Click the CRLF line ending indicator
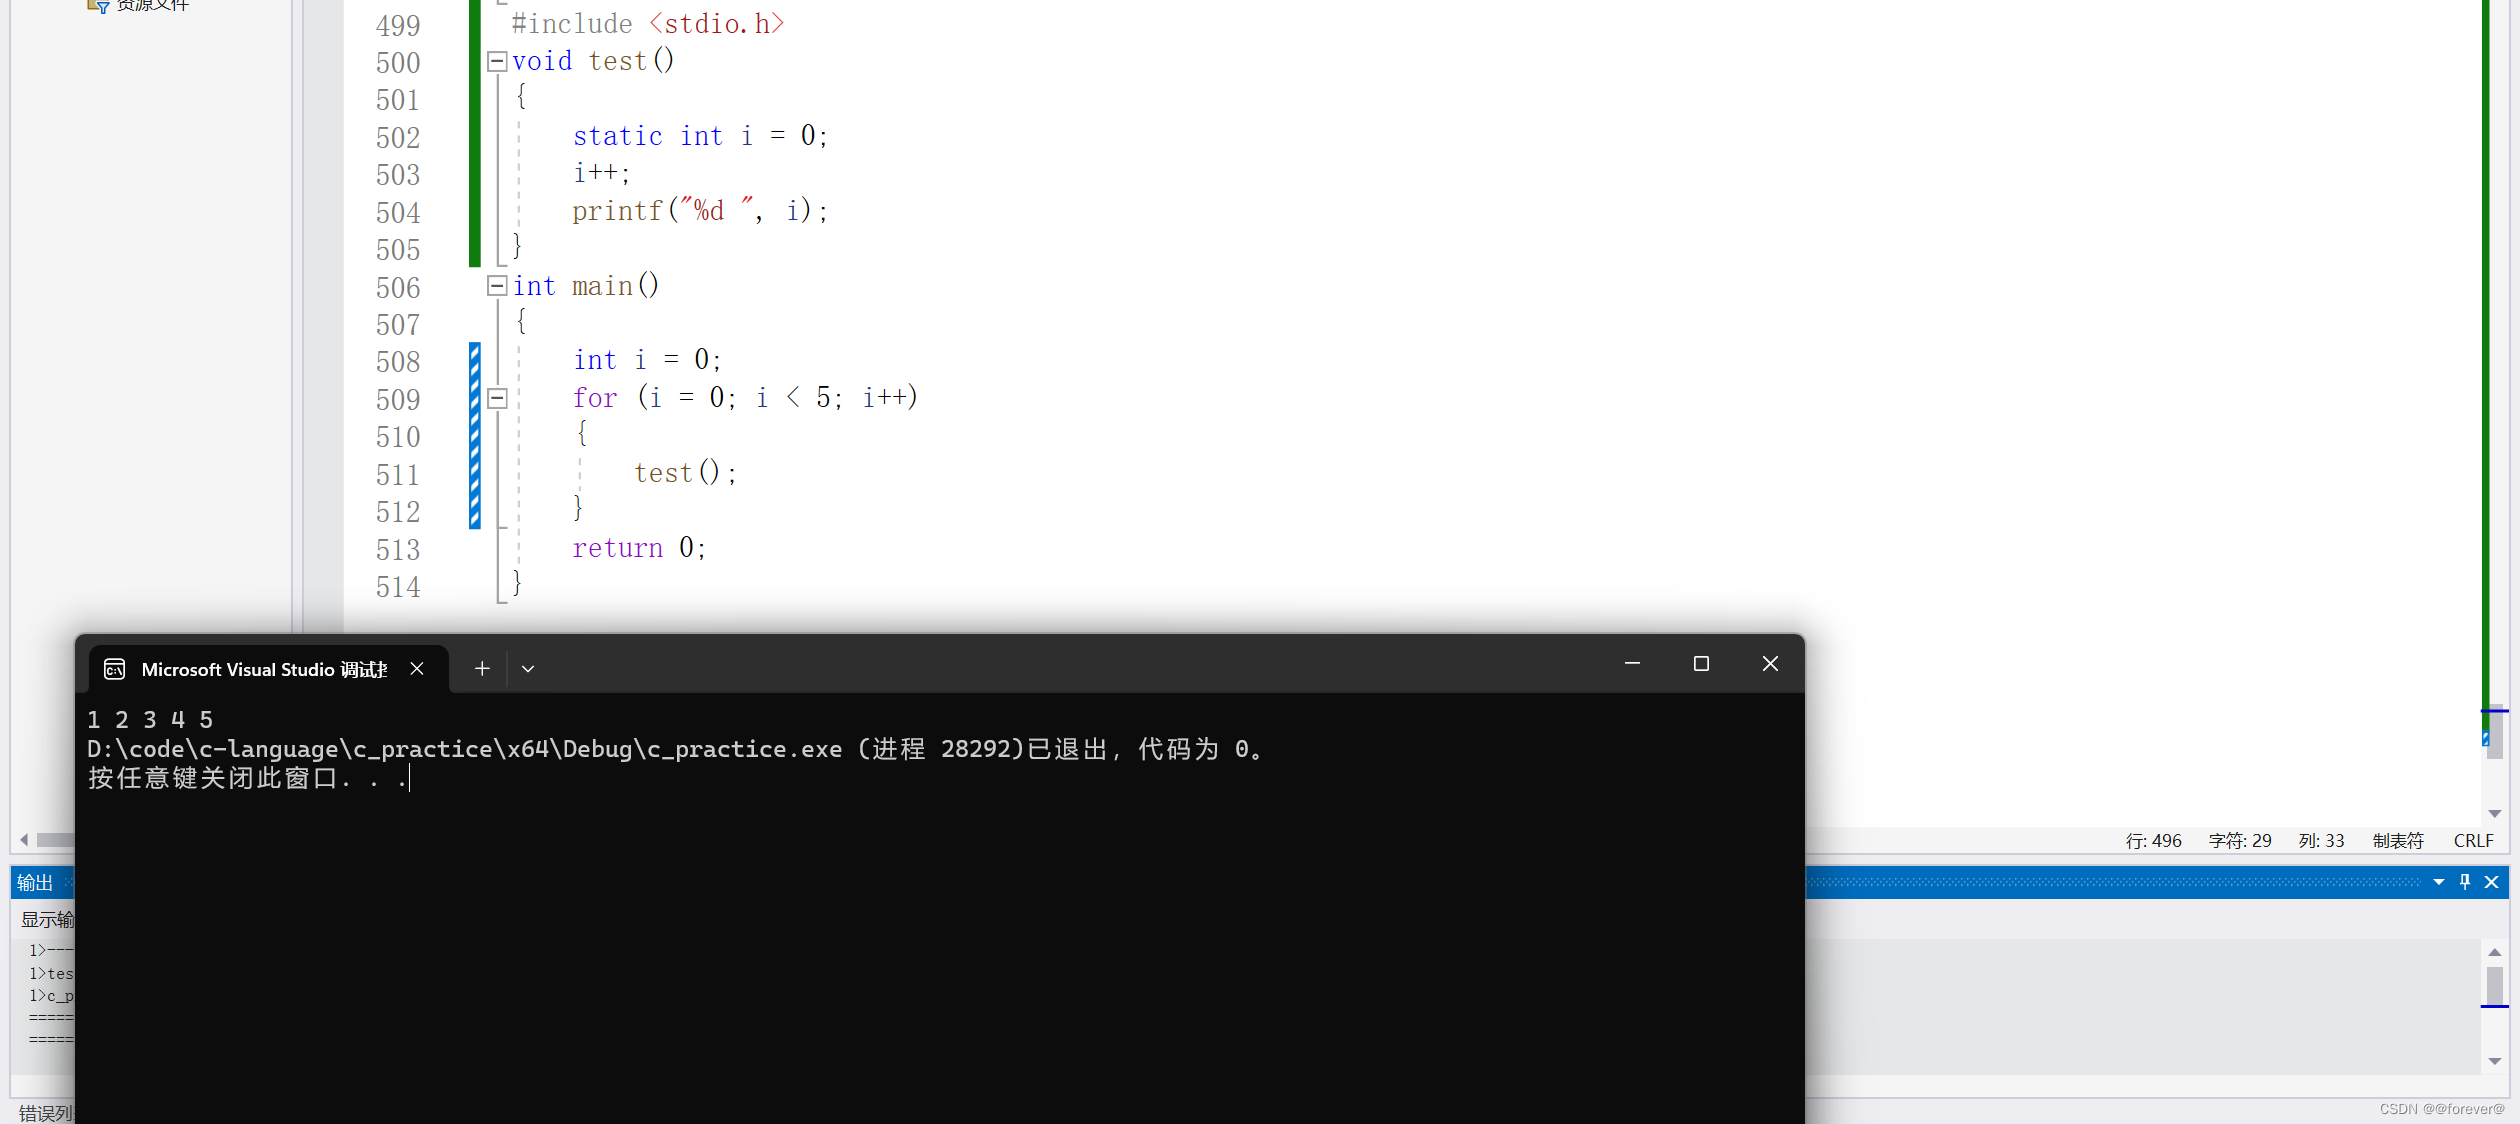 click(x=2473, y=841)
